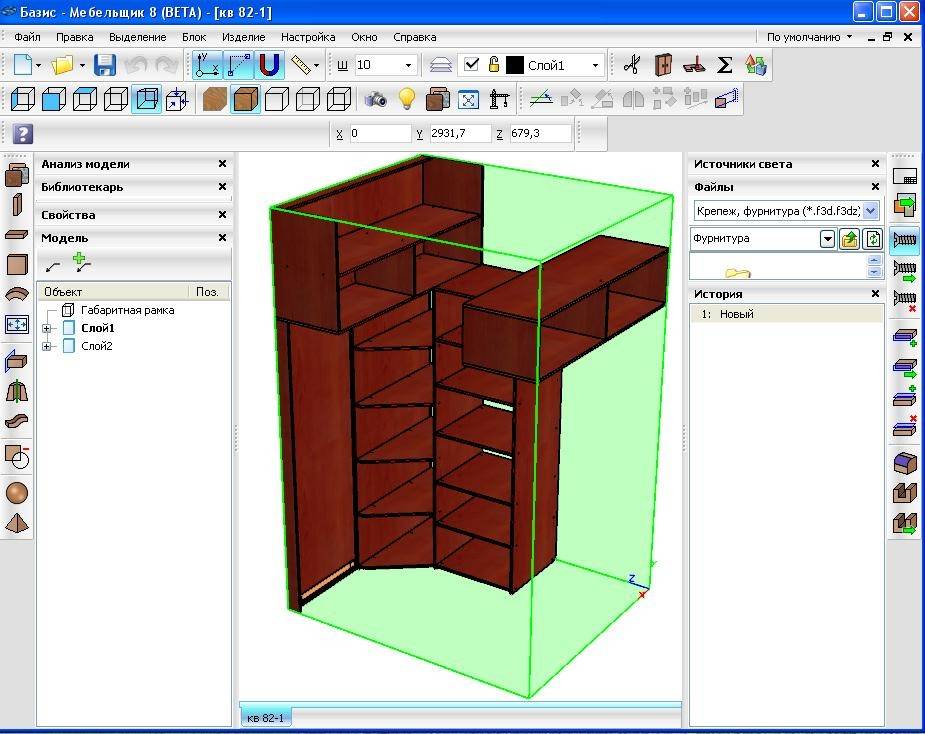Click the stretch dimensions icon in left bar
The height and width of the screenshot is (734, 925).
pos(17,325)
